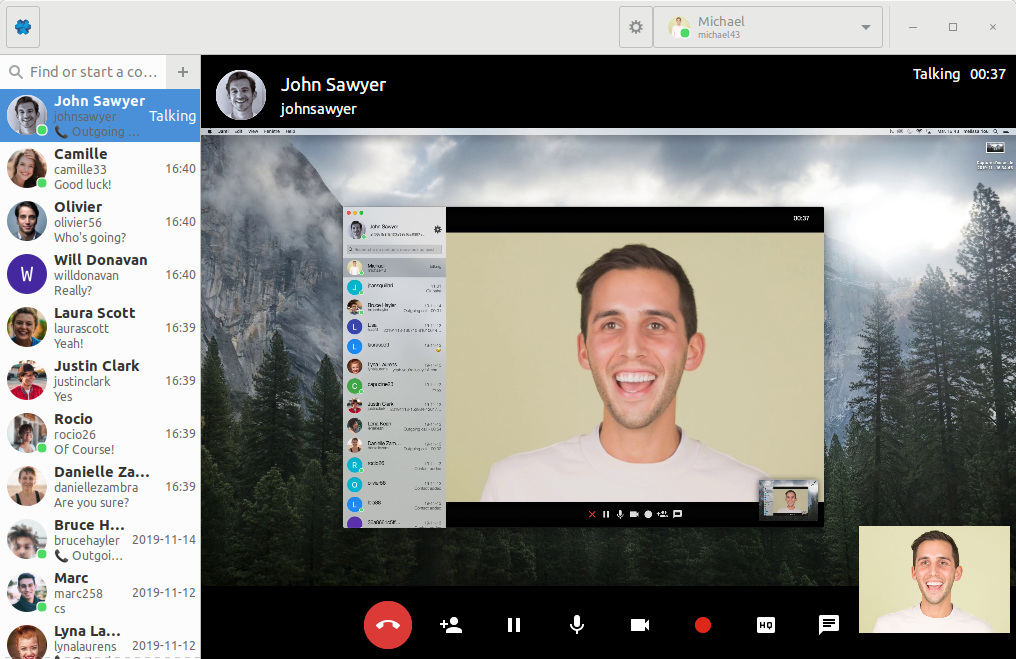Viewport: 1016px width, 659px height.
Task: Toggle HQ video quality
Action: coord(766,625)
